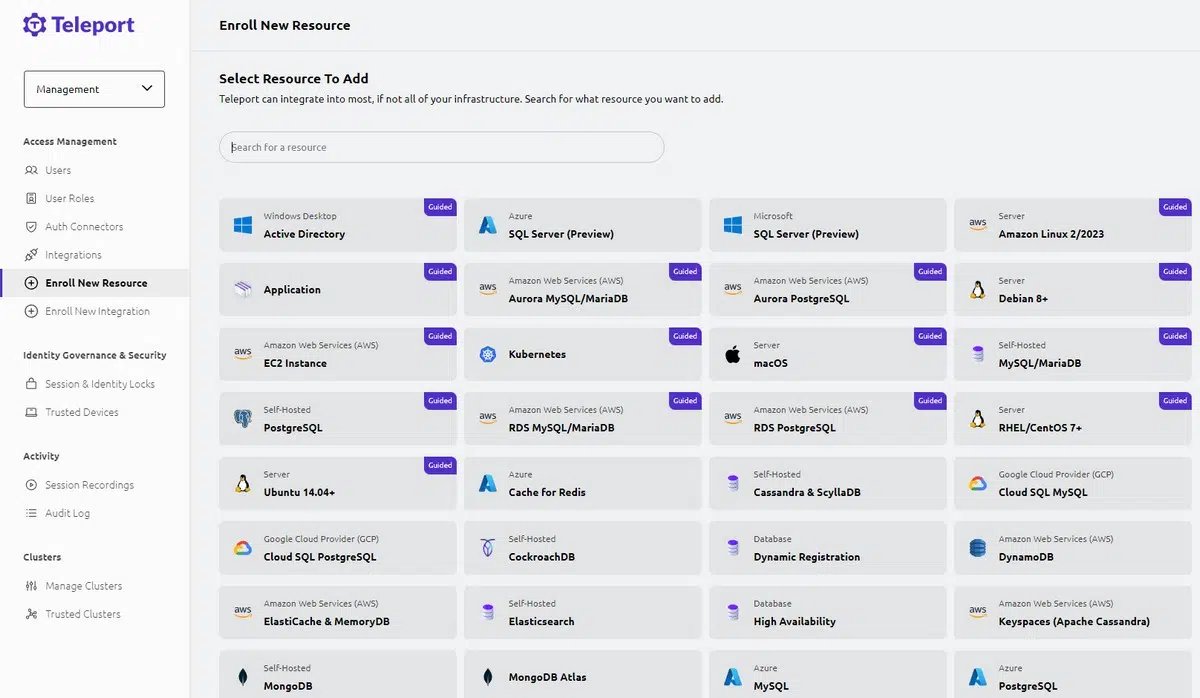This screenshot has height=698, width=1200.
Task: Click the Azure Cache for Redis icon
Action: pos(487,484)
